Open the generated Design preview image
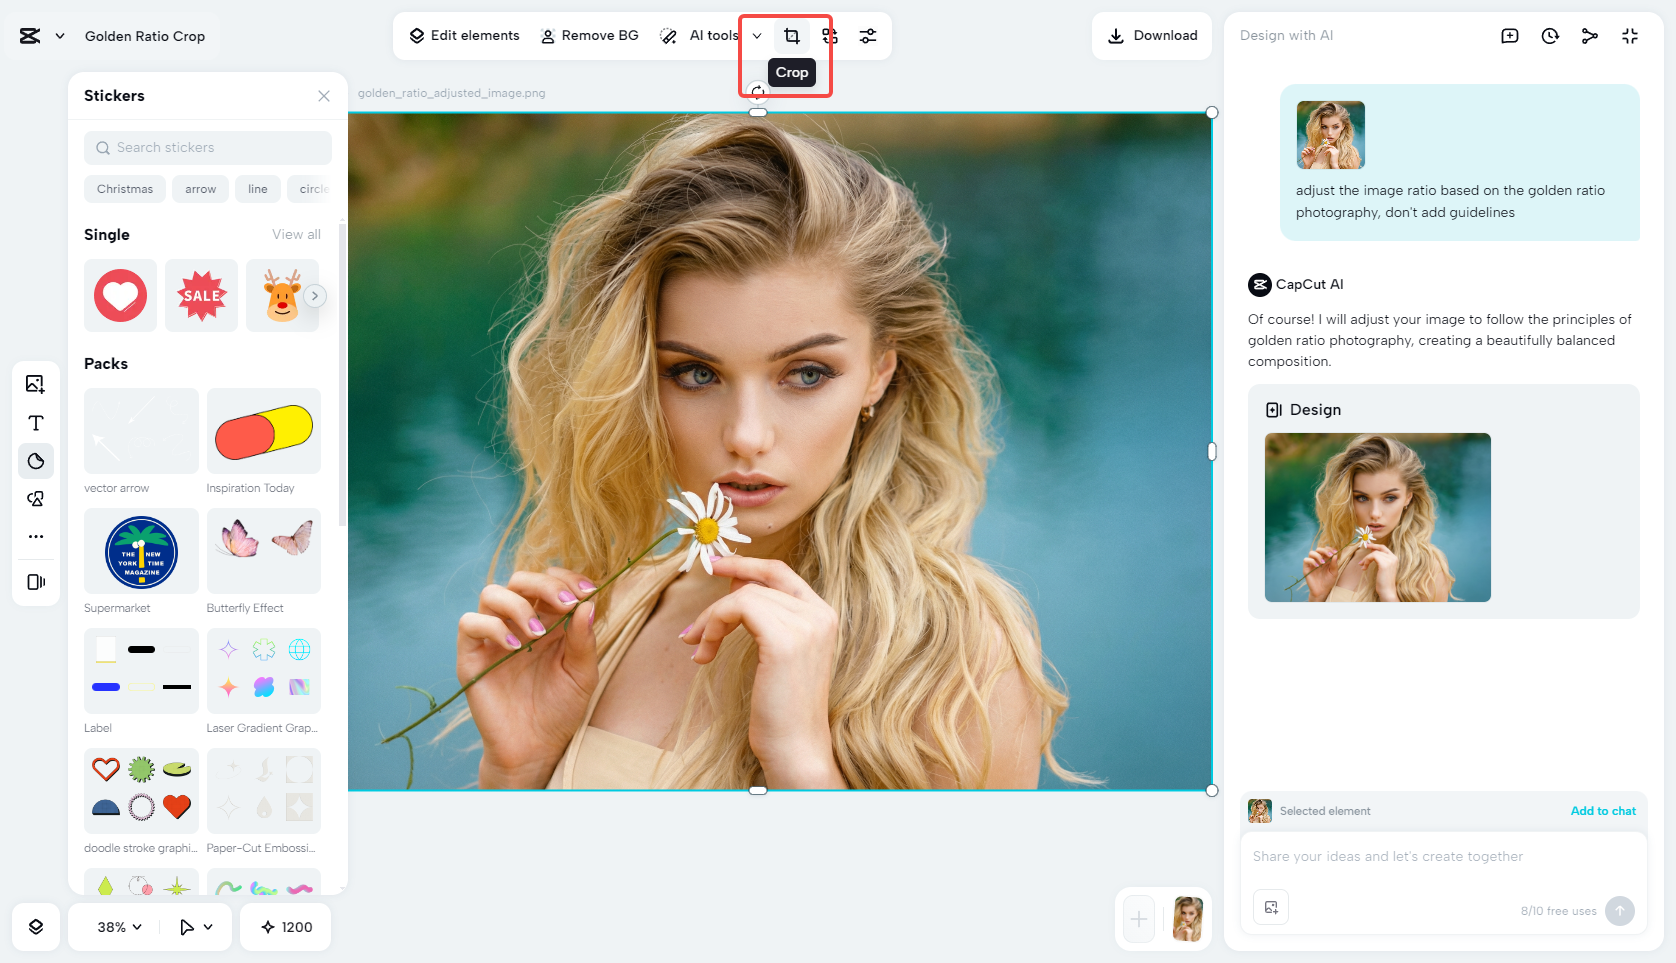This screenshot has height=963, width=1676. [1378, 517]
